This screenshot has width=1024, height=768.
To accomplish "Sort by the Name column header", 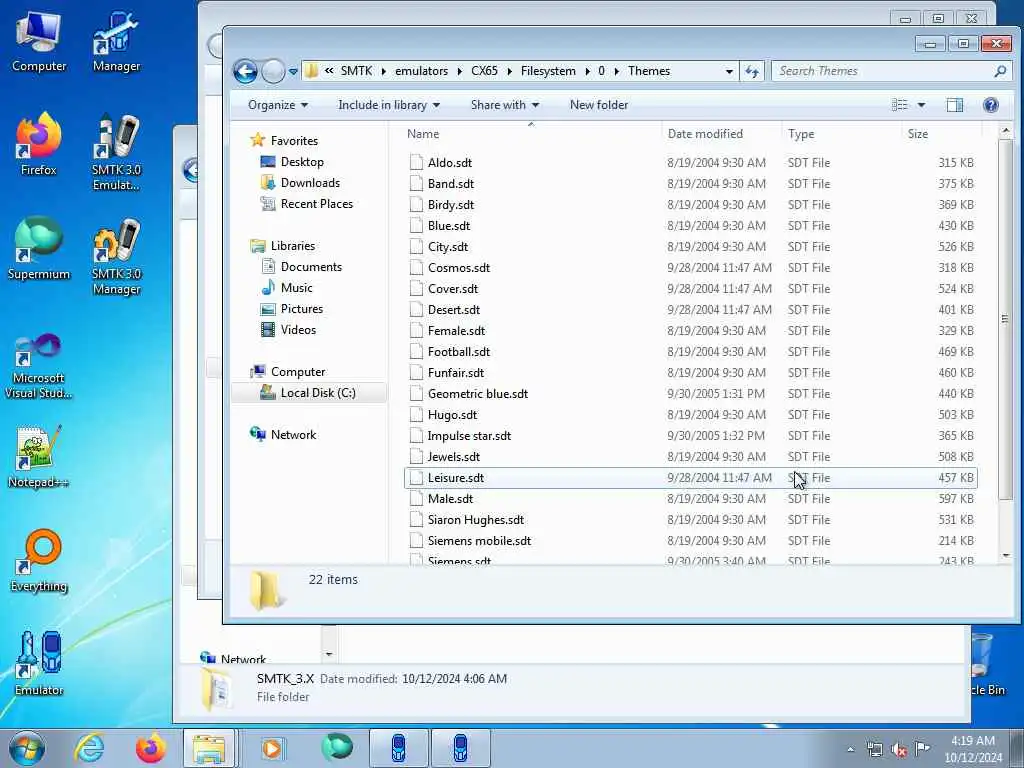I will point(531,134).
